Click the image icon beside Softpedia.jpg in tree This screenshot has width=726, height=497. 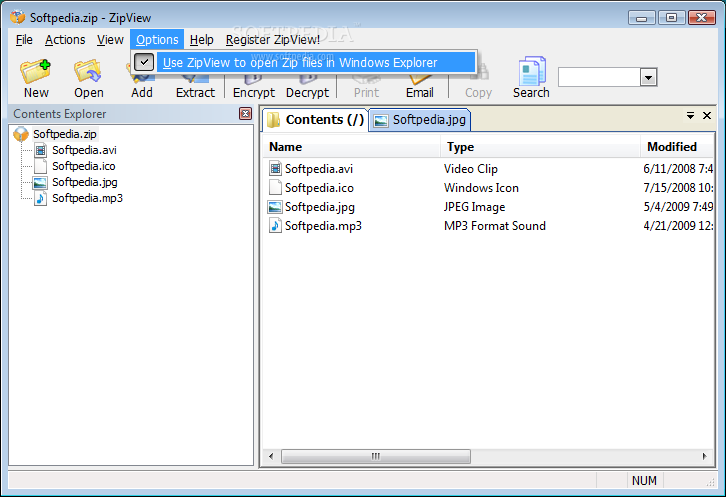tap(40, 182)
